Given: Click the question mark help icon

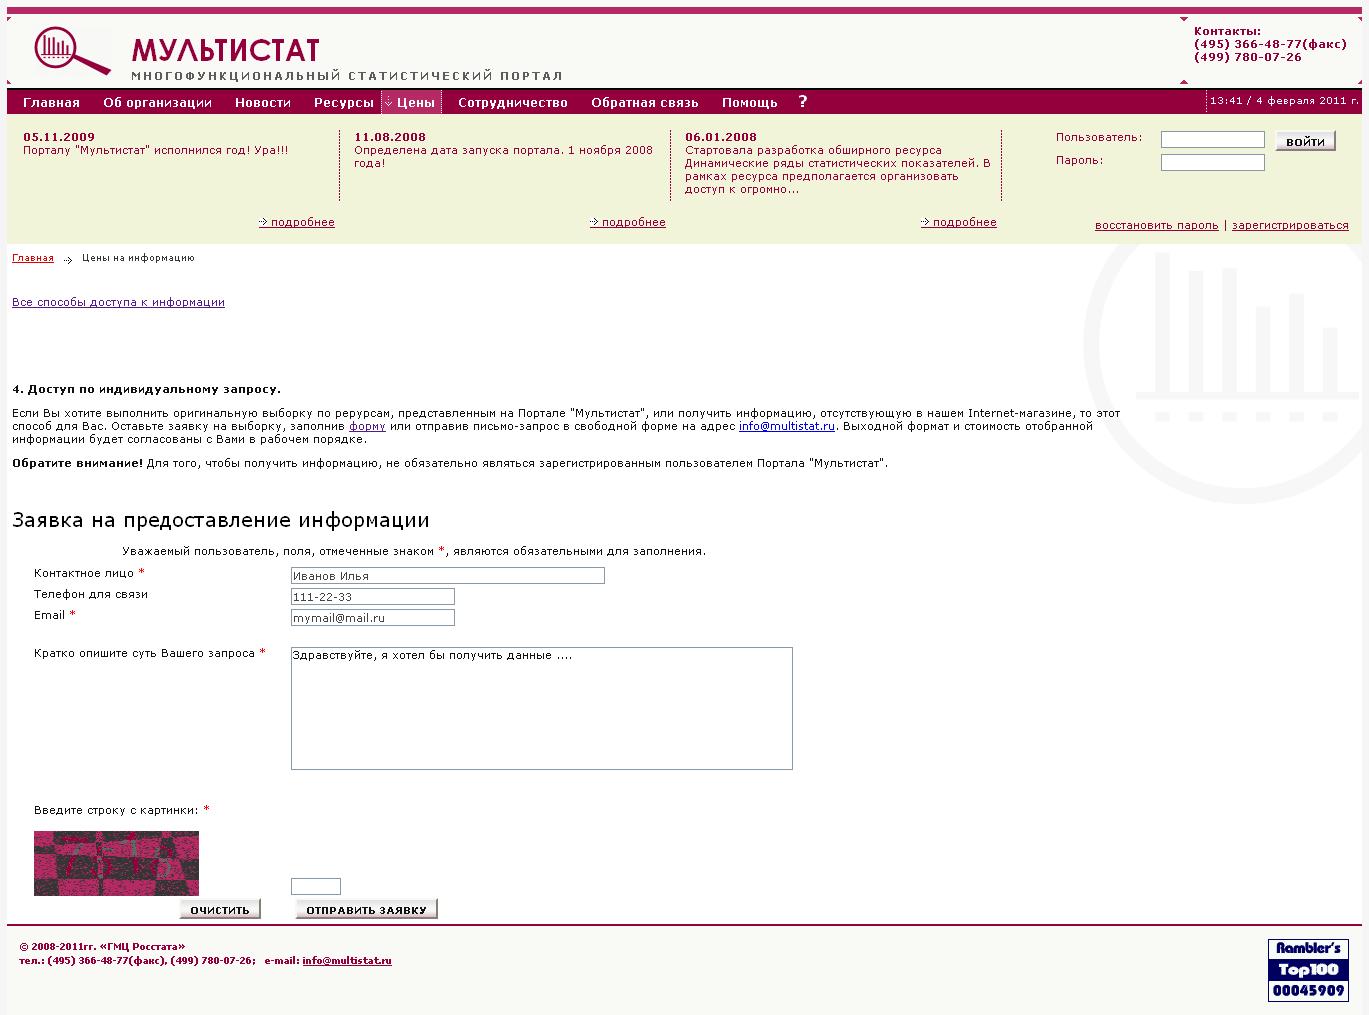Looking at the screenshot, I should 802,102.
